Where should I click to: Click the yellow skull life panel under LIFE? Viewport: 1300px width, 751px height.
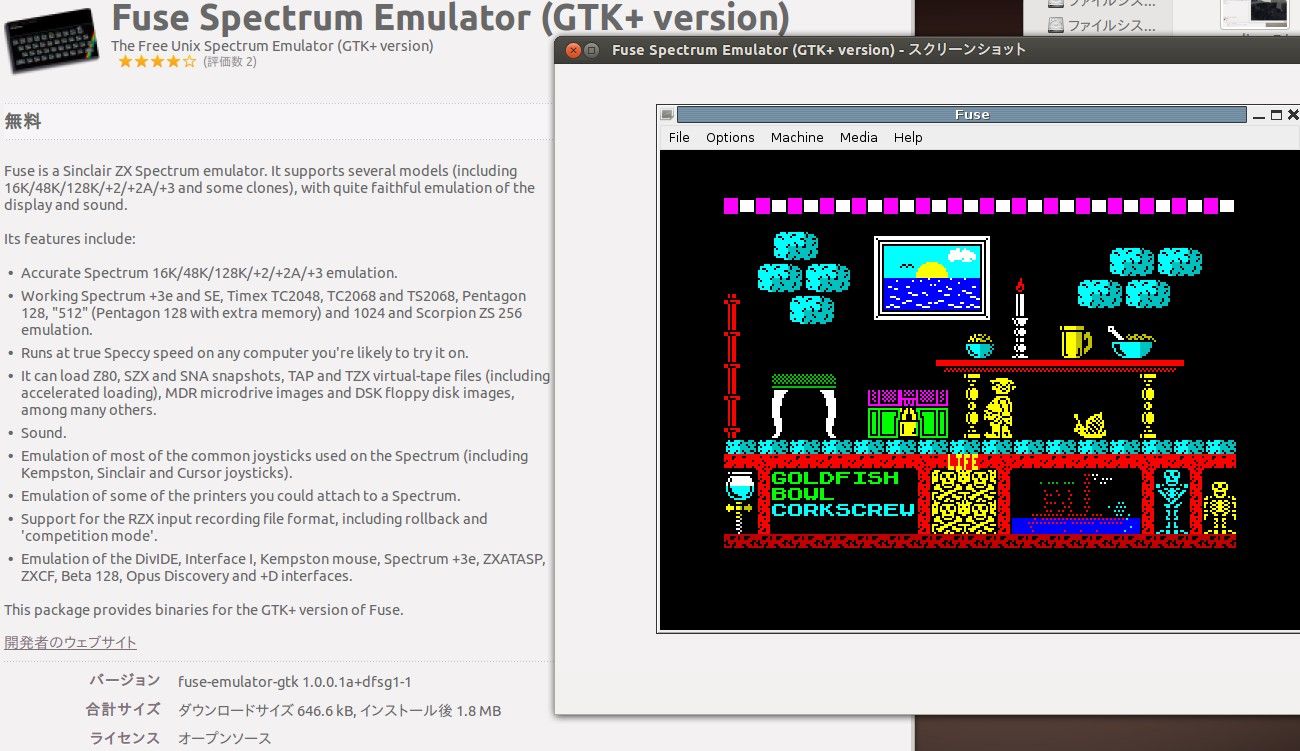pos(963,502)
